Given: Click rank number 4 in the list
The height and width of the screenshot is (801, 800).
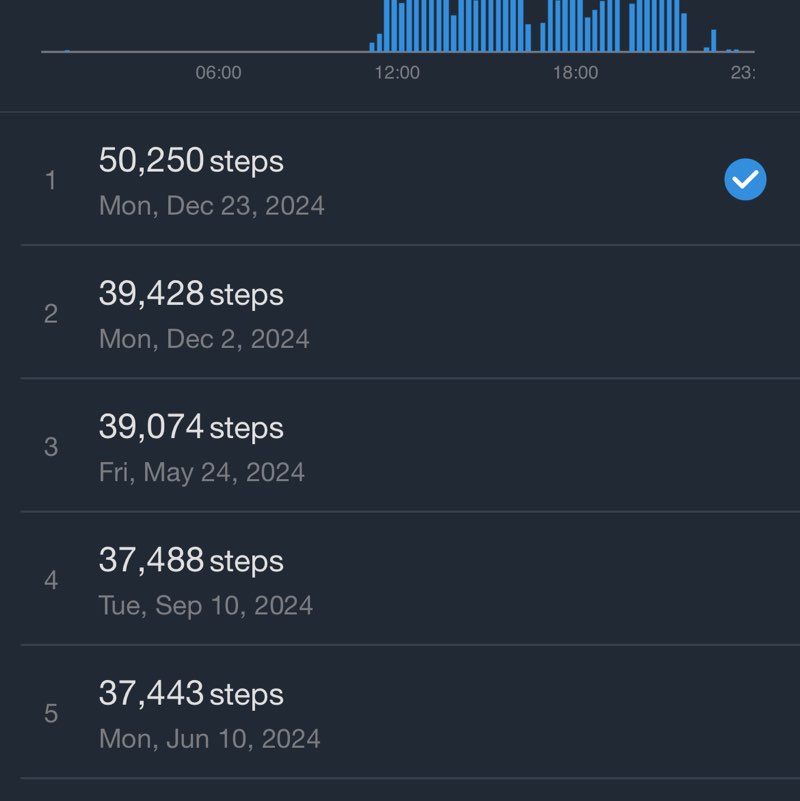Looking at the screenshot, I should coord(51,580).
